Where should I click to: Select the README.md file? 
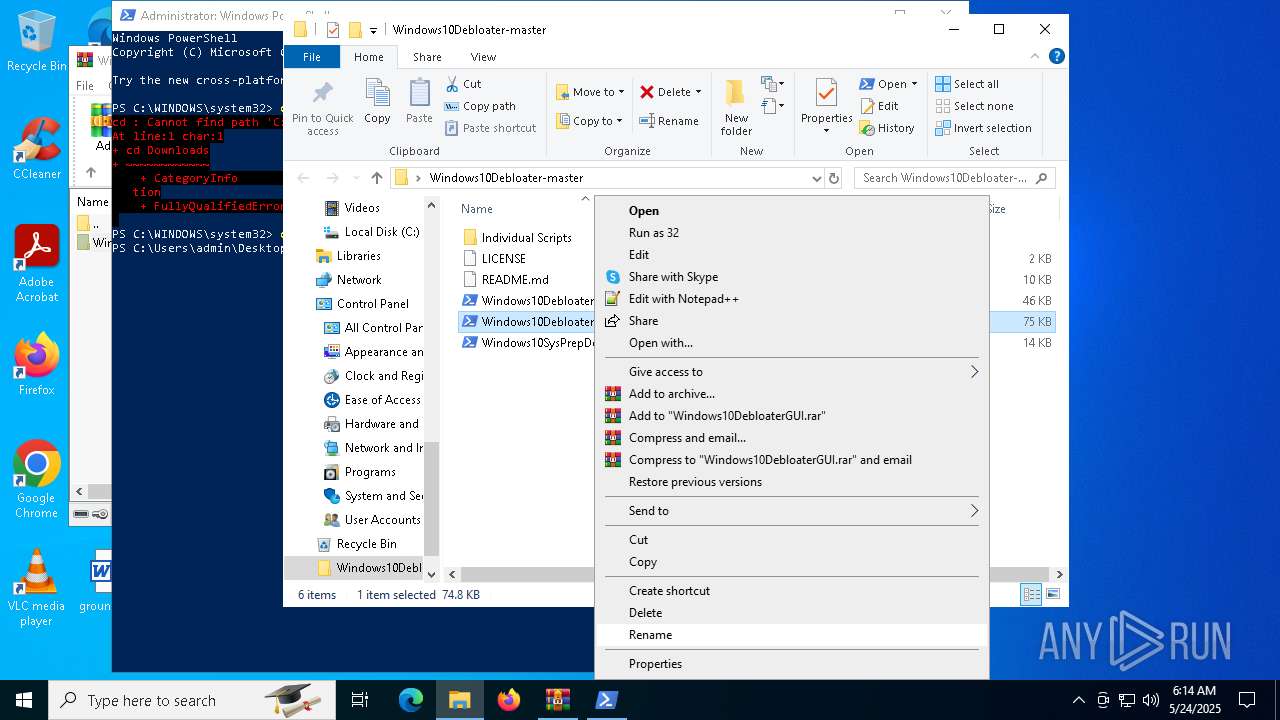(515, 280)
